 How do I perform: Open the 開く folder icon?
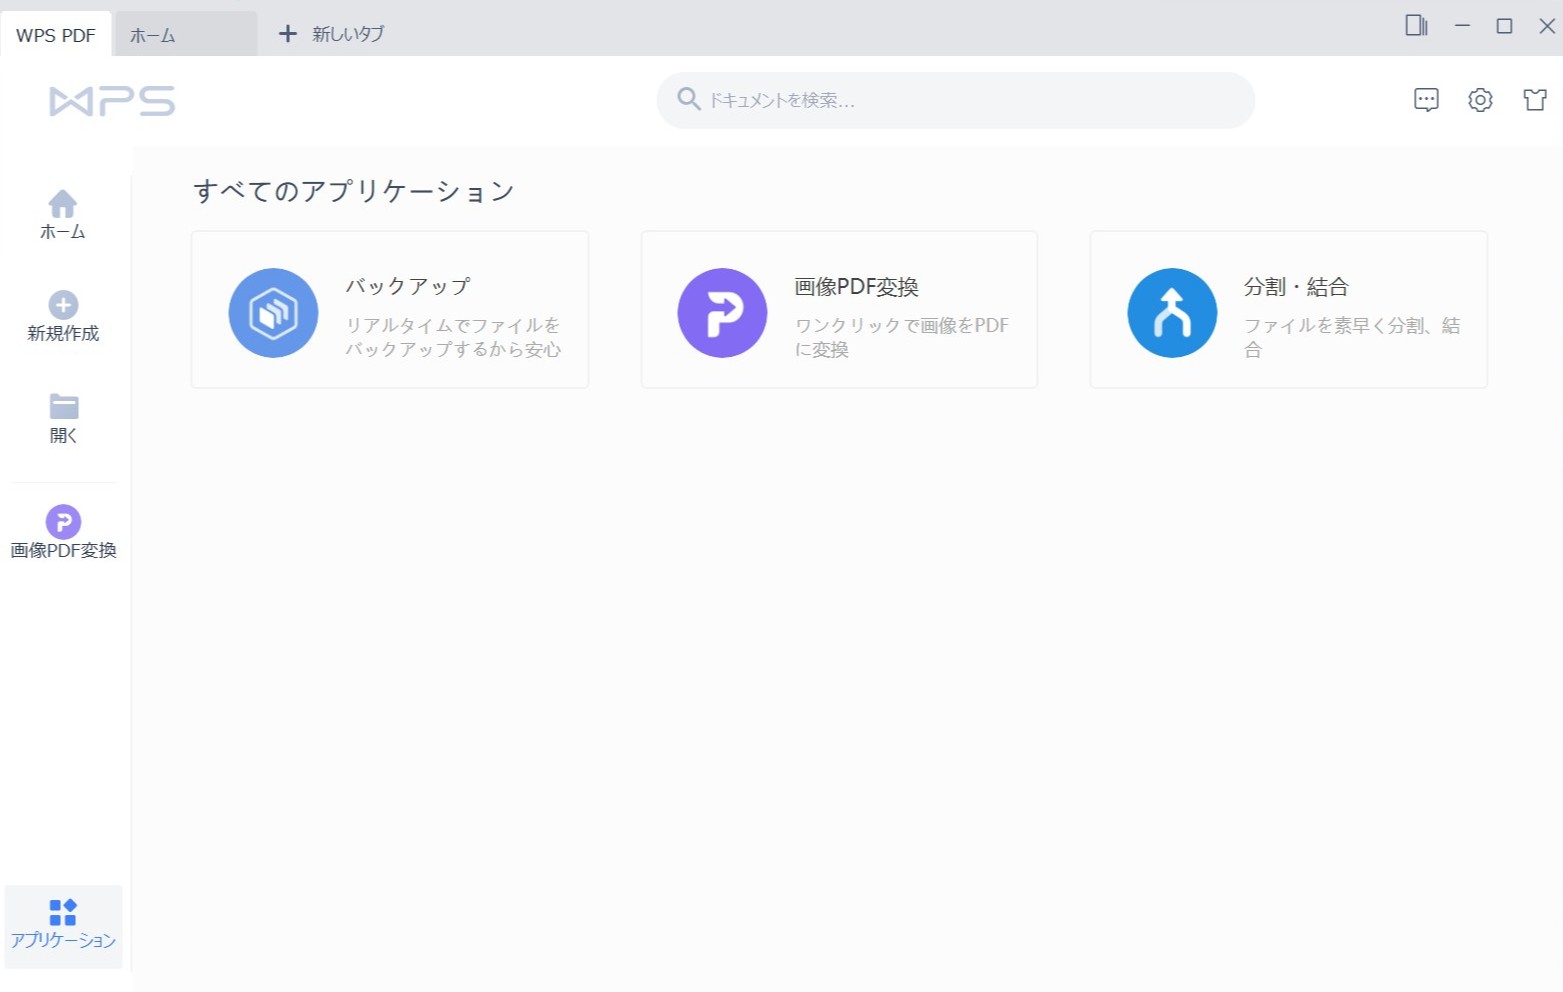click(x=63, y=407)
